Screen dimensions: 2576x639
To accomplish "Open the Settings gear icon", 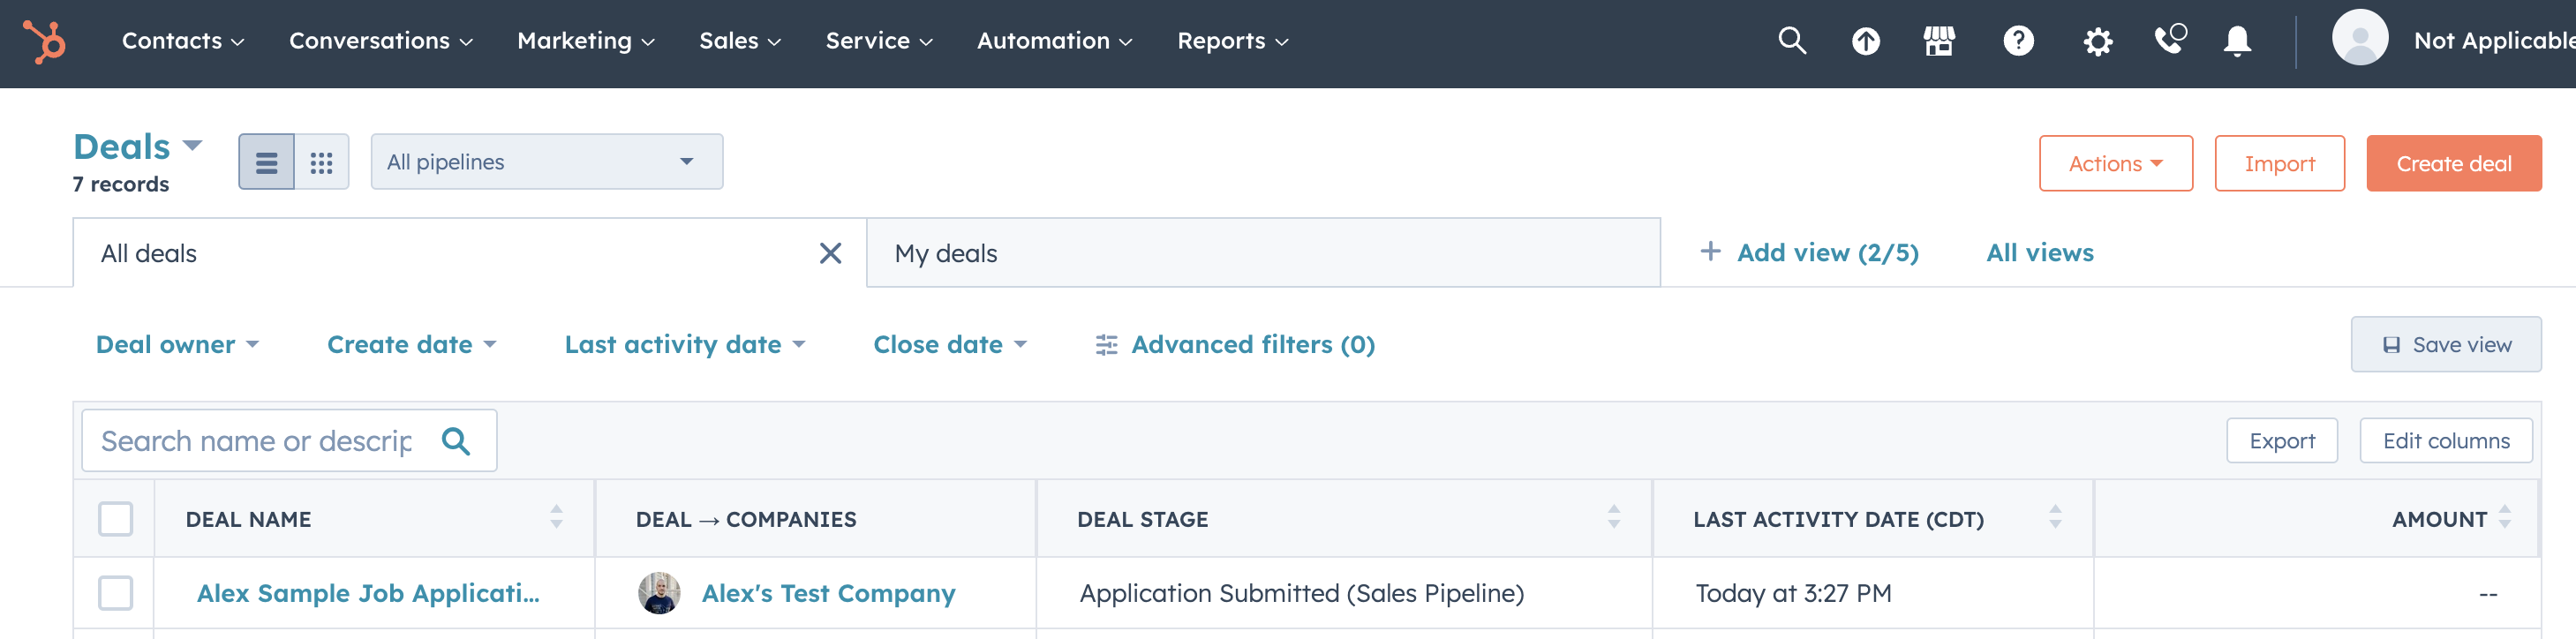I will 2097,41.
